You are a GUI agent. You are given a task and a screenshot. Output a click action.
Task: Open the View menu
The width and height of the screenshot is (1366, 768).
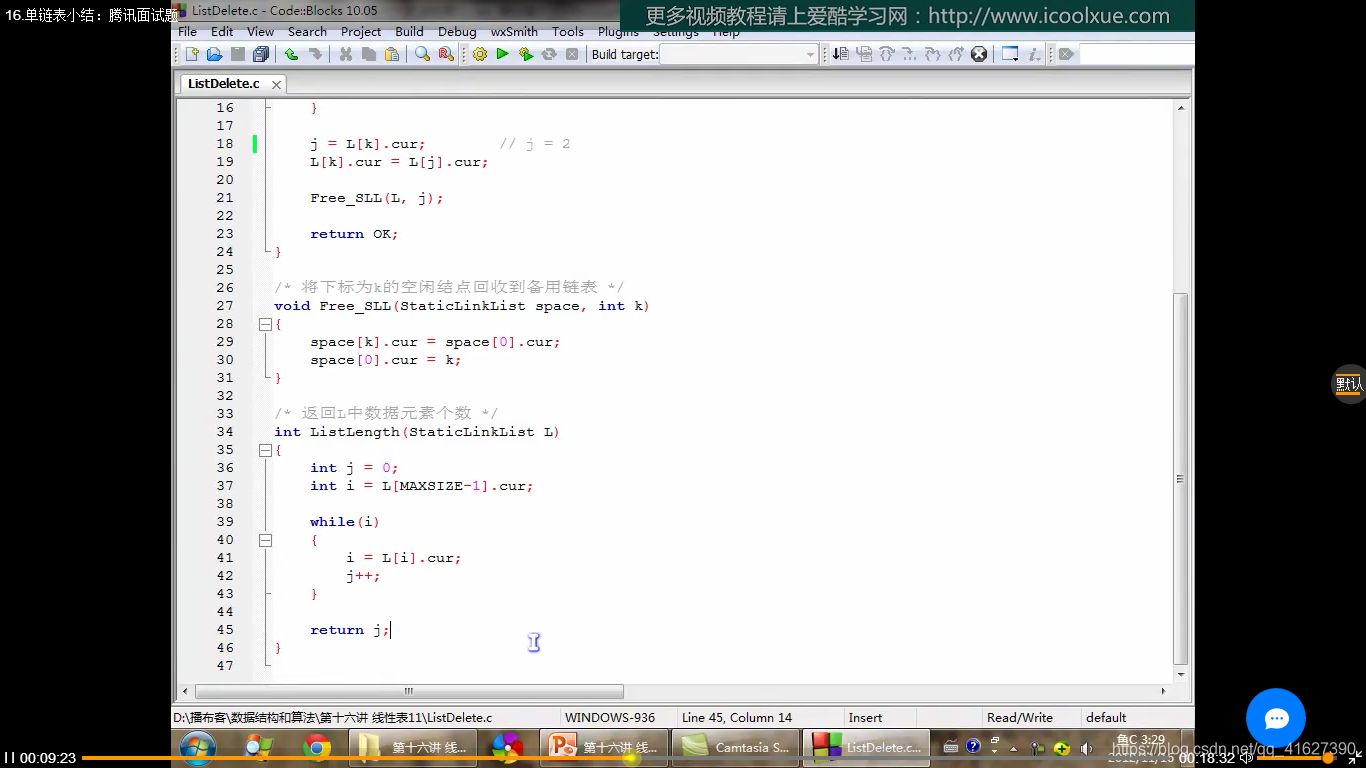tap(260, 32)
